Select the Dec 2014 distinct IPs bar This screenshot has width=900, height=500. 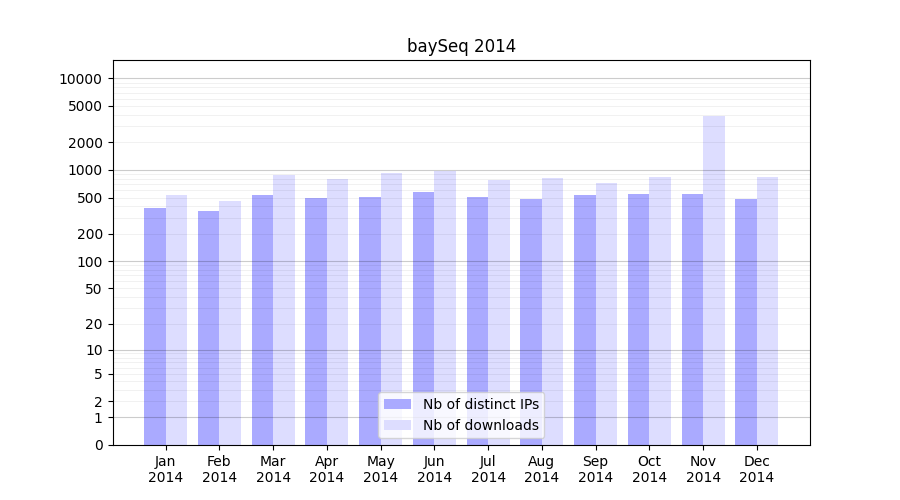746,322
